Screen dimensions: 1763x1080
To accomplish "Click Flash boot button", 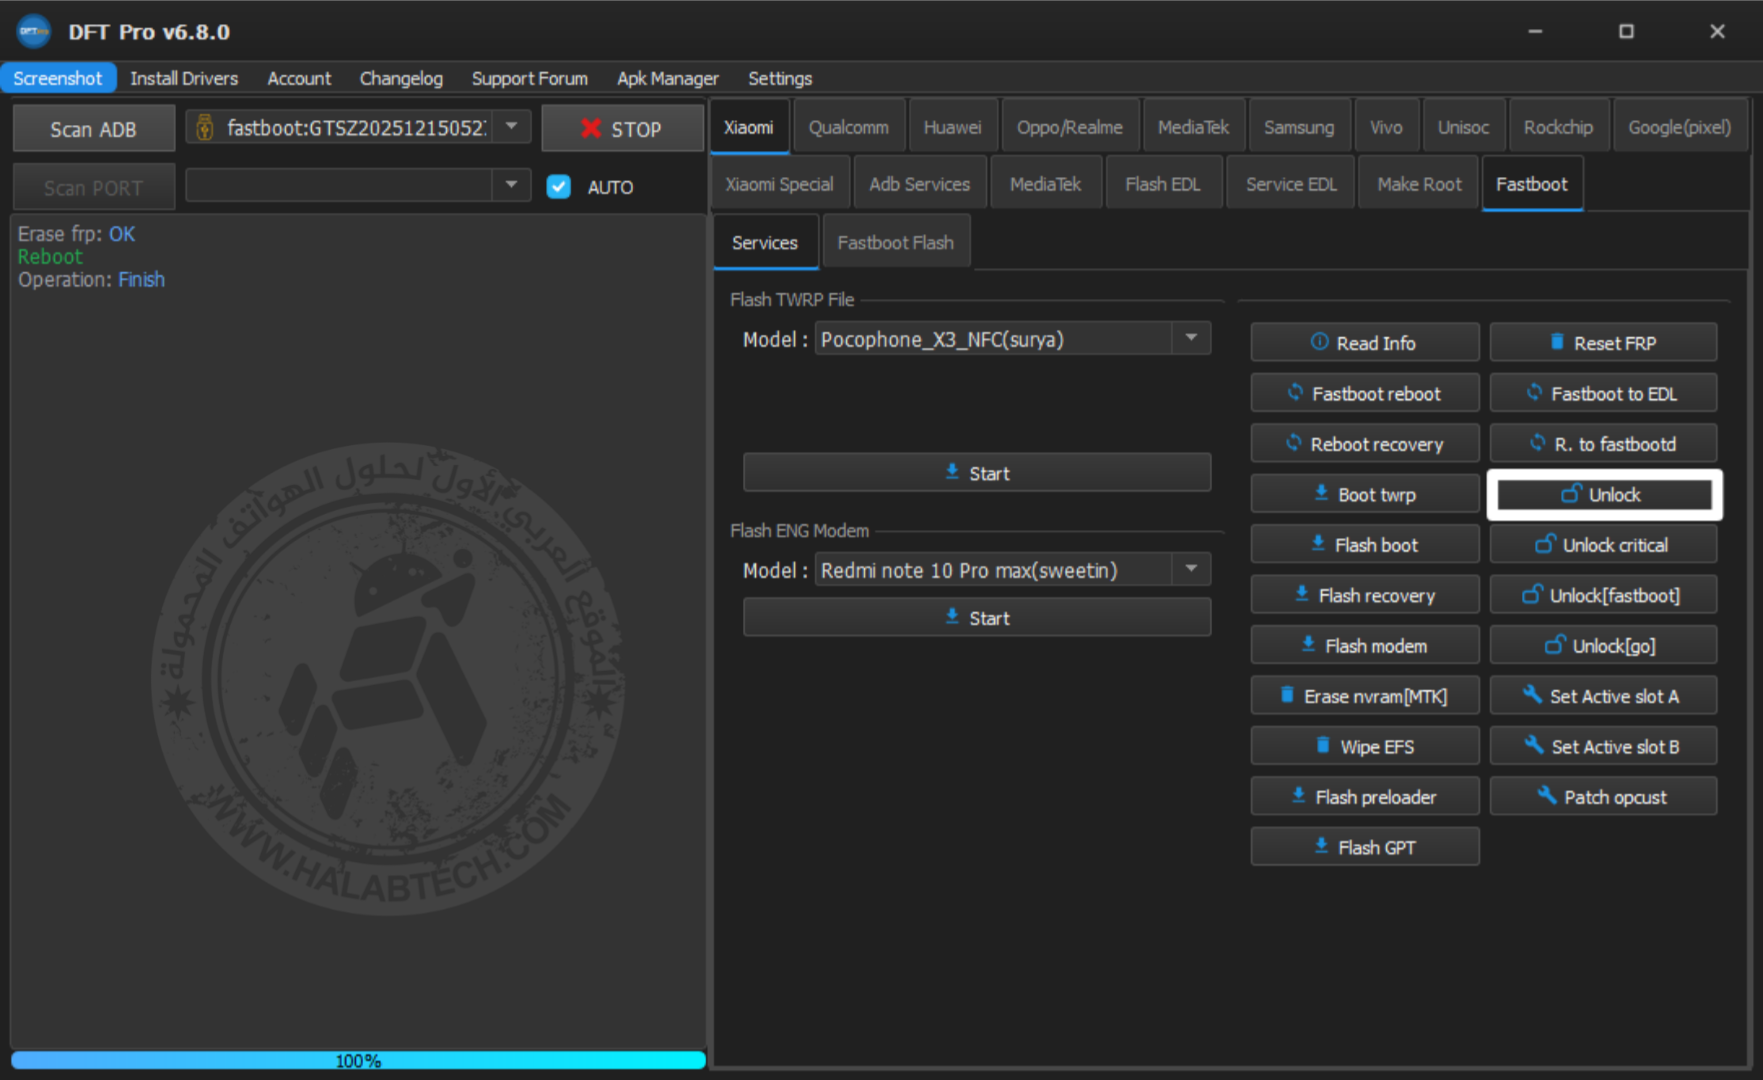I will 1364,545.
